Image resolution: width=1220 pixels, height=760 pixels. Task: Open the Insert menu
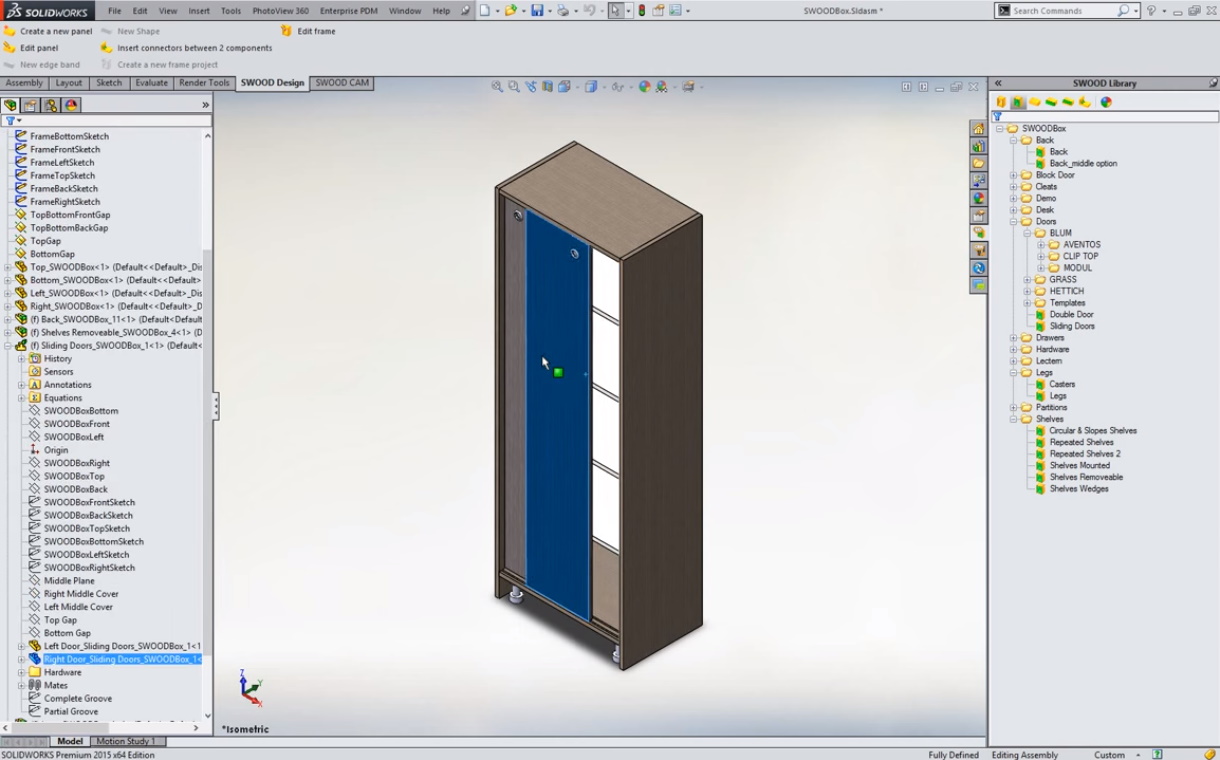tap(199, 11)
